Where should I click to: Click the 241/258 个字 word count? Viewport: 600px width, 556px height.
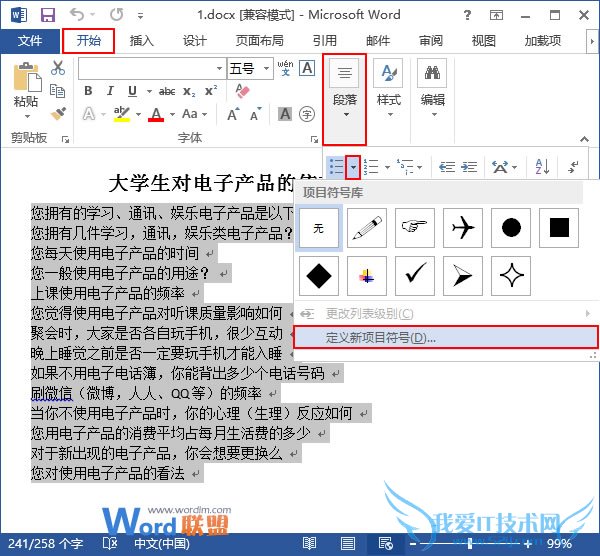(x=46, y=543)
